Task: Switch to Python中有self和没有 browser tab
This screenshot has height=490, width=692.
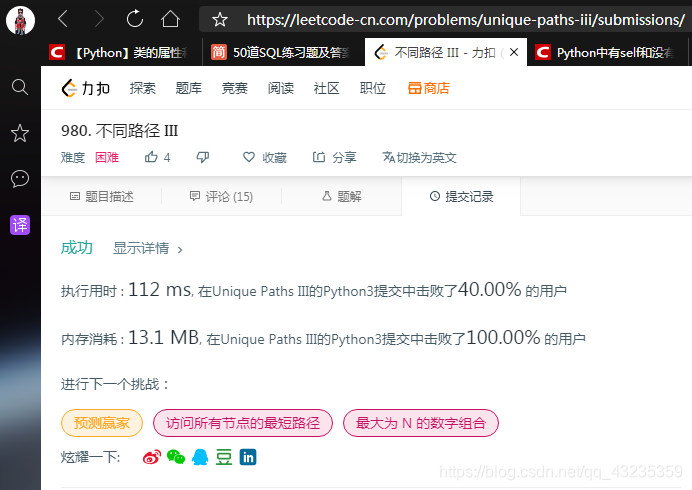Action: (607, 53)
